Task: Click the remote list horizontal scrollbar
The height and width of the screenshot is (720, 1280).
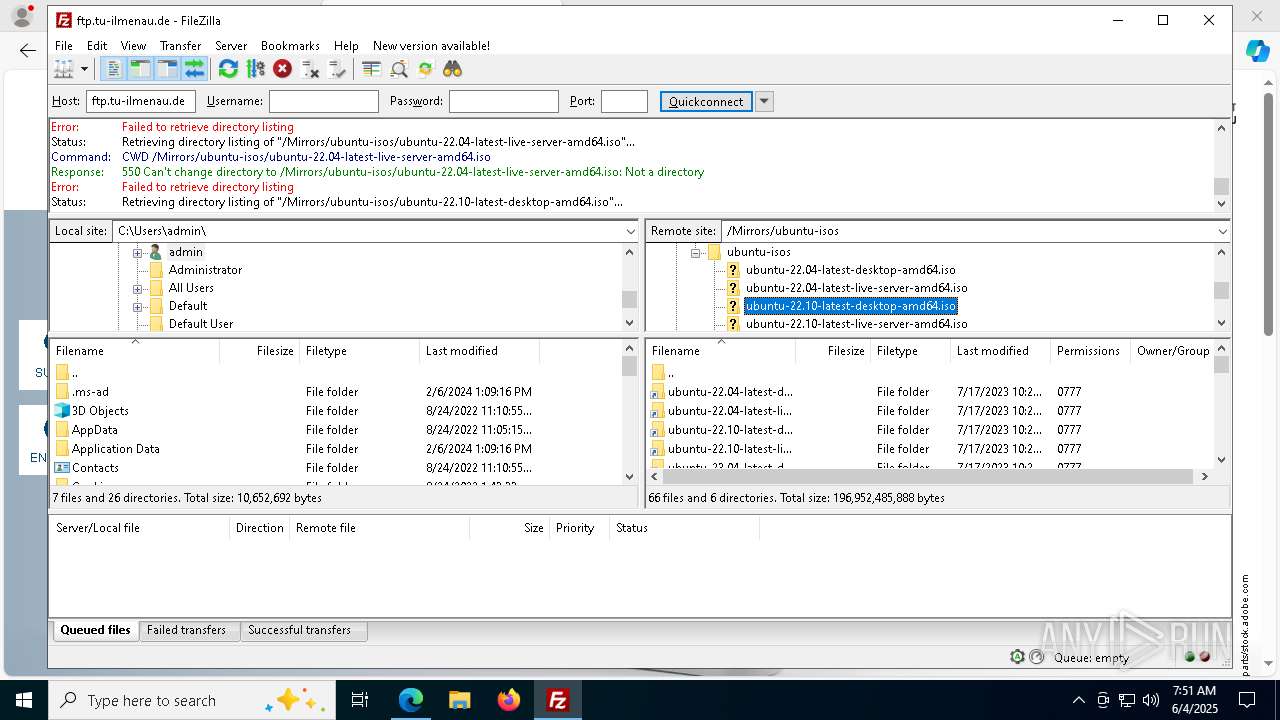Action: 929,477
